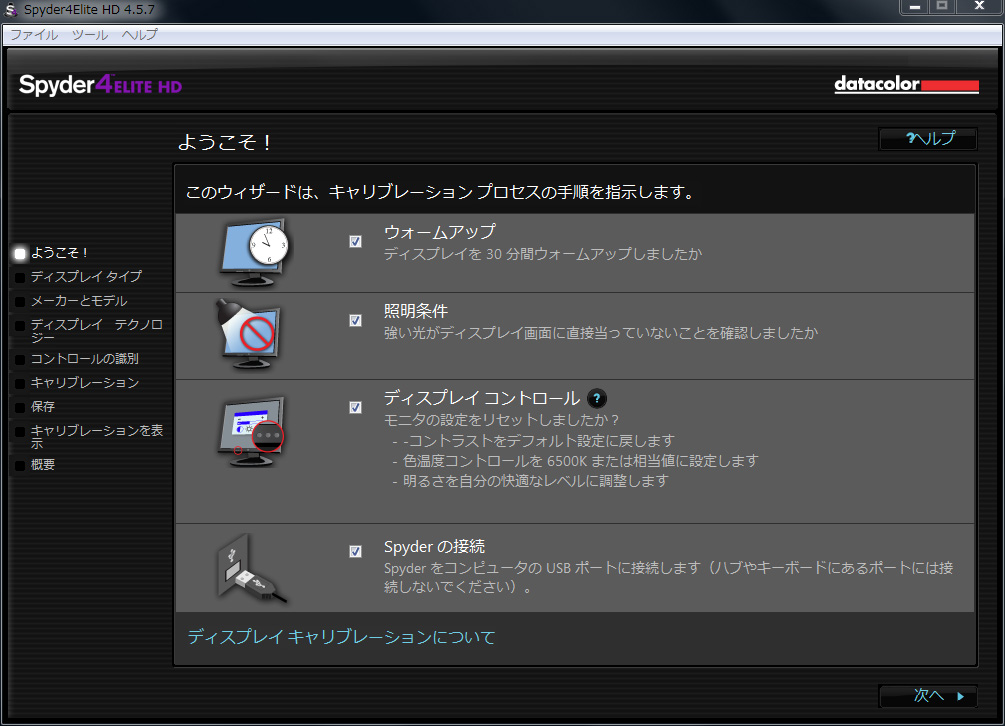Click the datacolor logo
The height and width of the screenshot is (726, 1005).
point(906,84)
